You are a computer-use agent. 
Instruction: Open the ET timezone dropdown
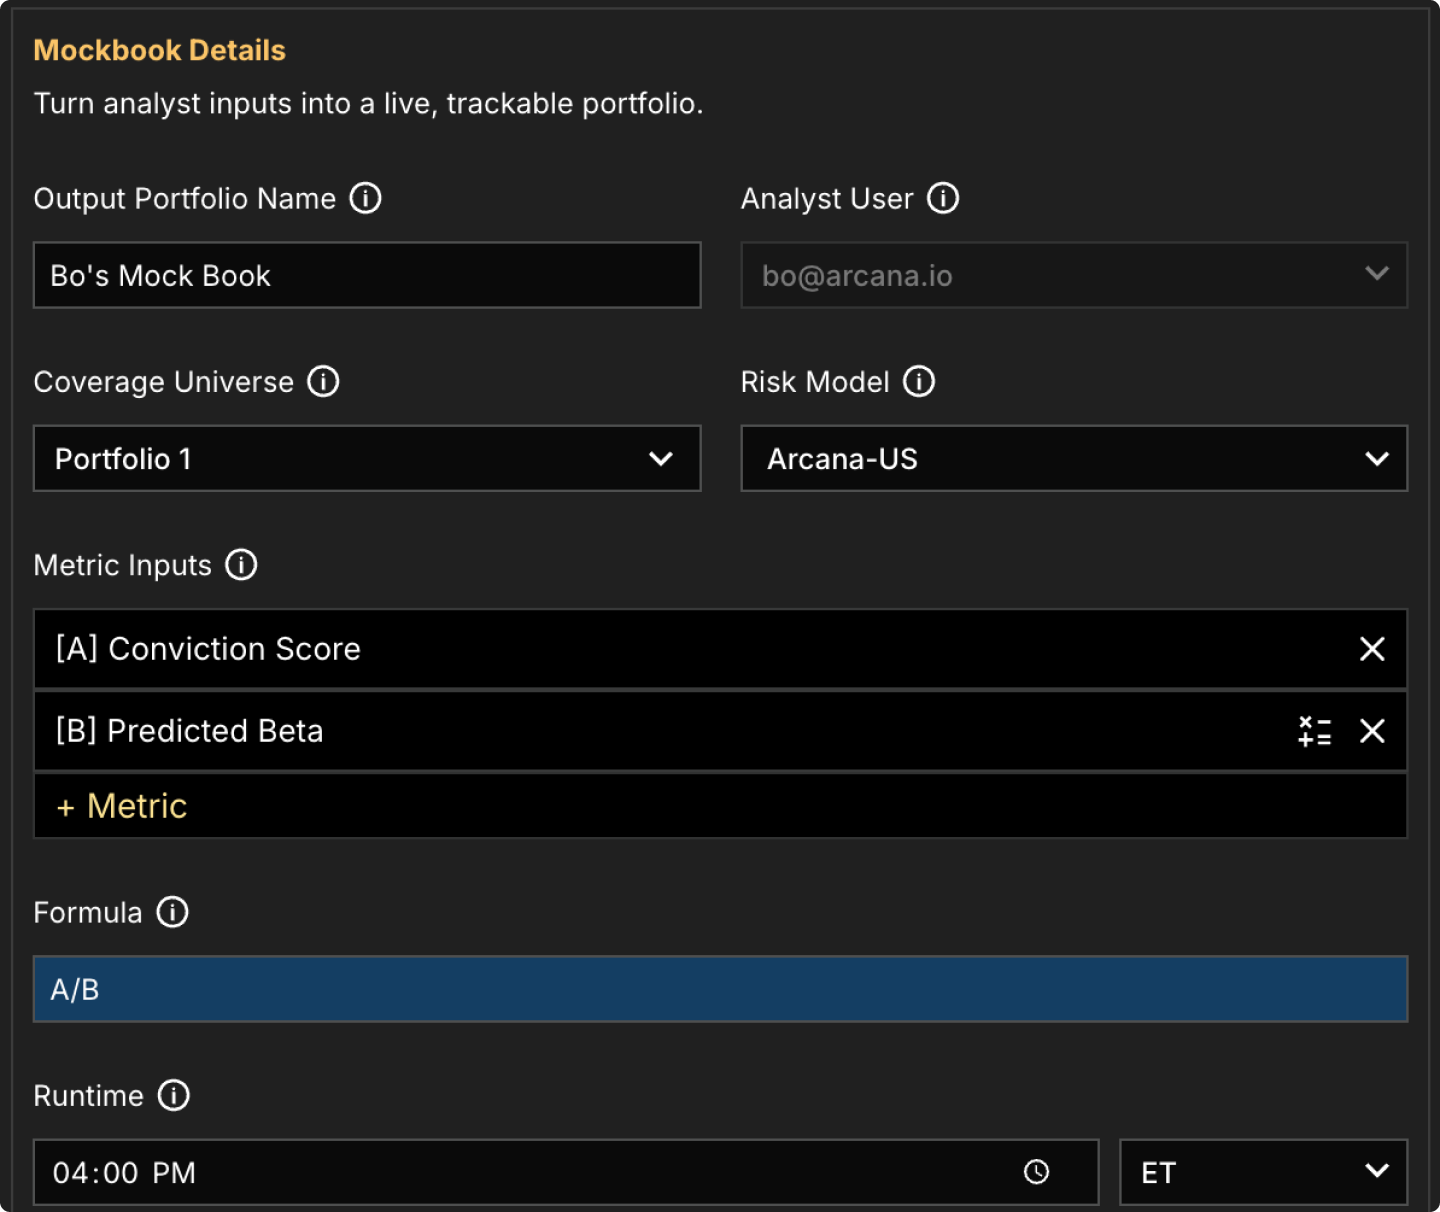pos(1263,1172)
